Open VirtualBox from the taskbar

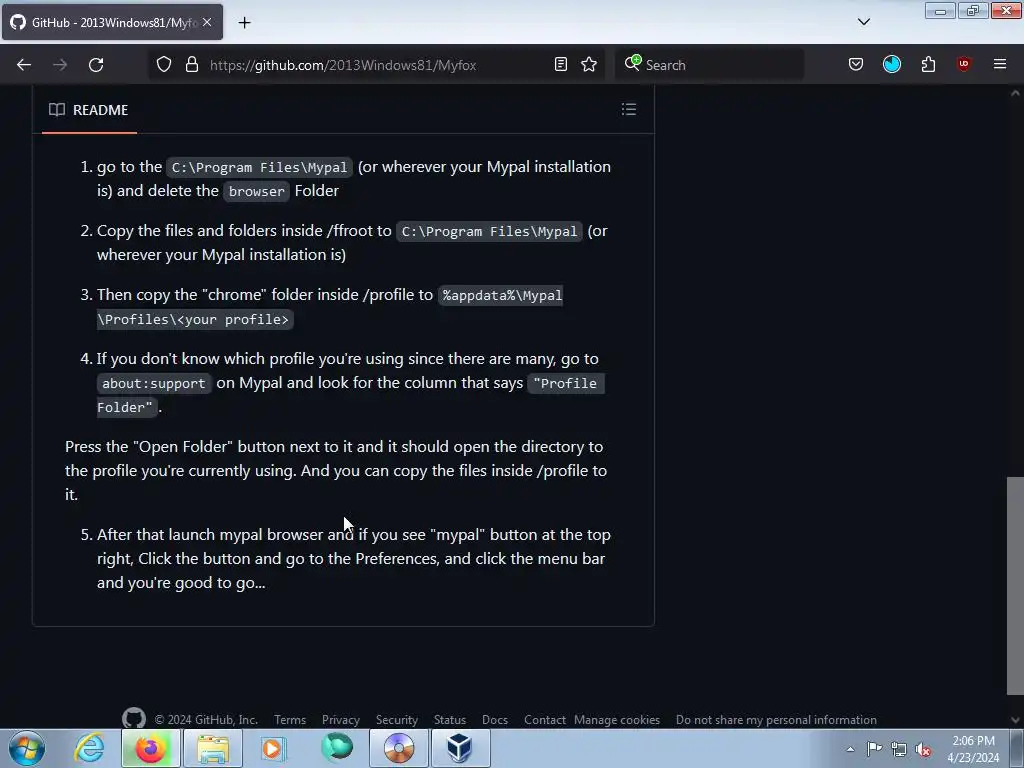click(x=460, y=748)
